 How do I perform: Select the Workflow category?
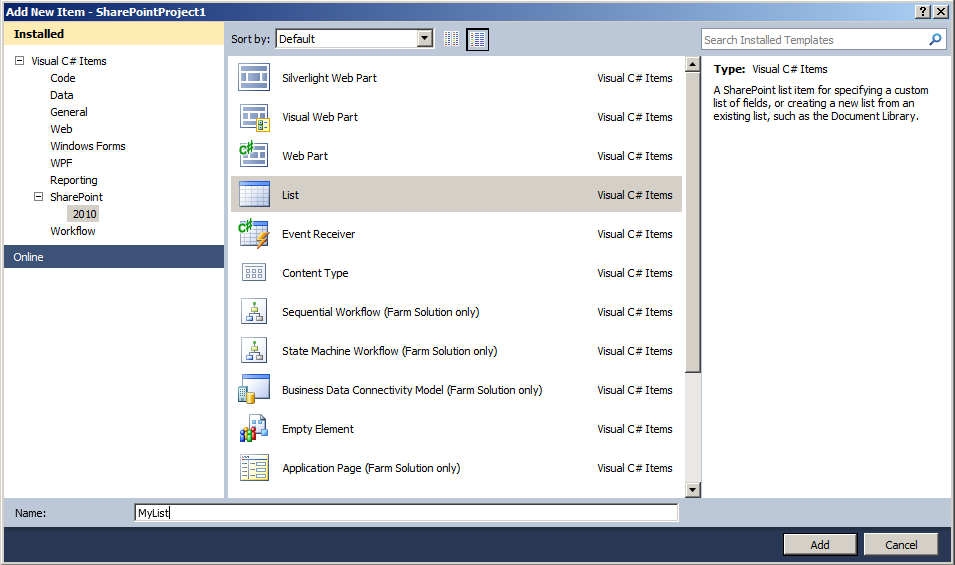point(72,231)
